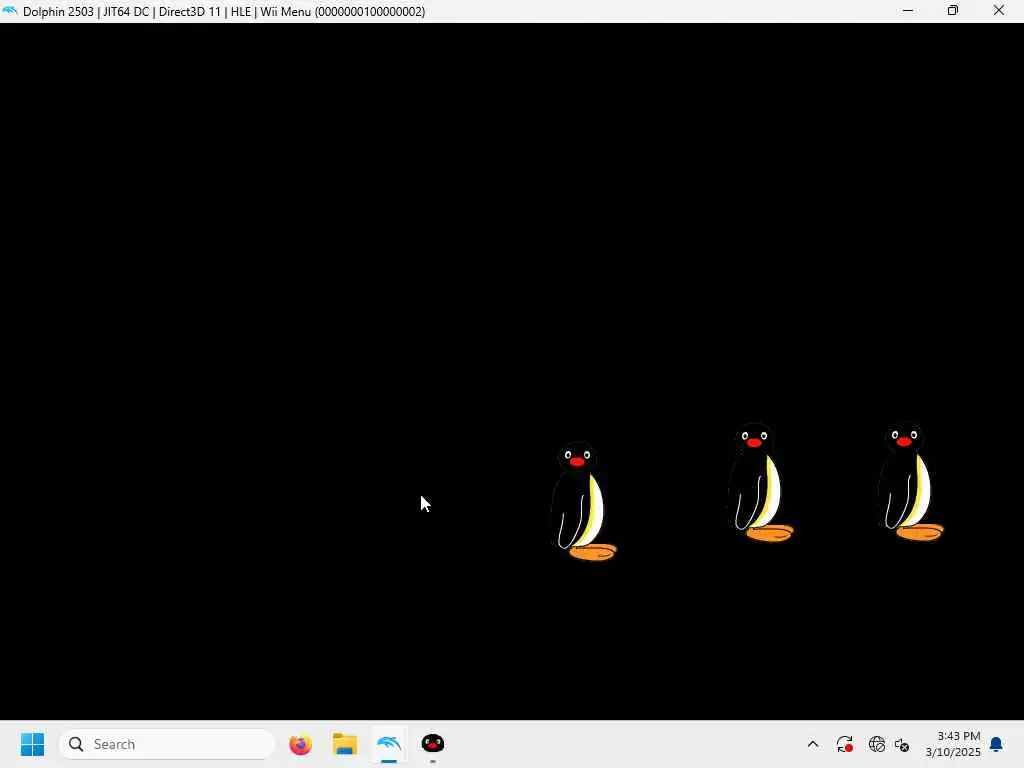
Task: Open the Pingu penguin taskbar app
Action: (432, 743)
